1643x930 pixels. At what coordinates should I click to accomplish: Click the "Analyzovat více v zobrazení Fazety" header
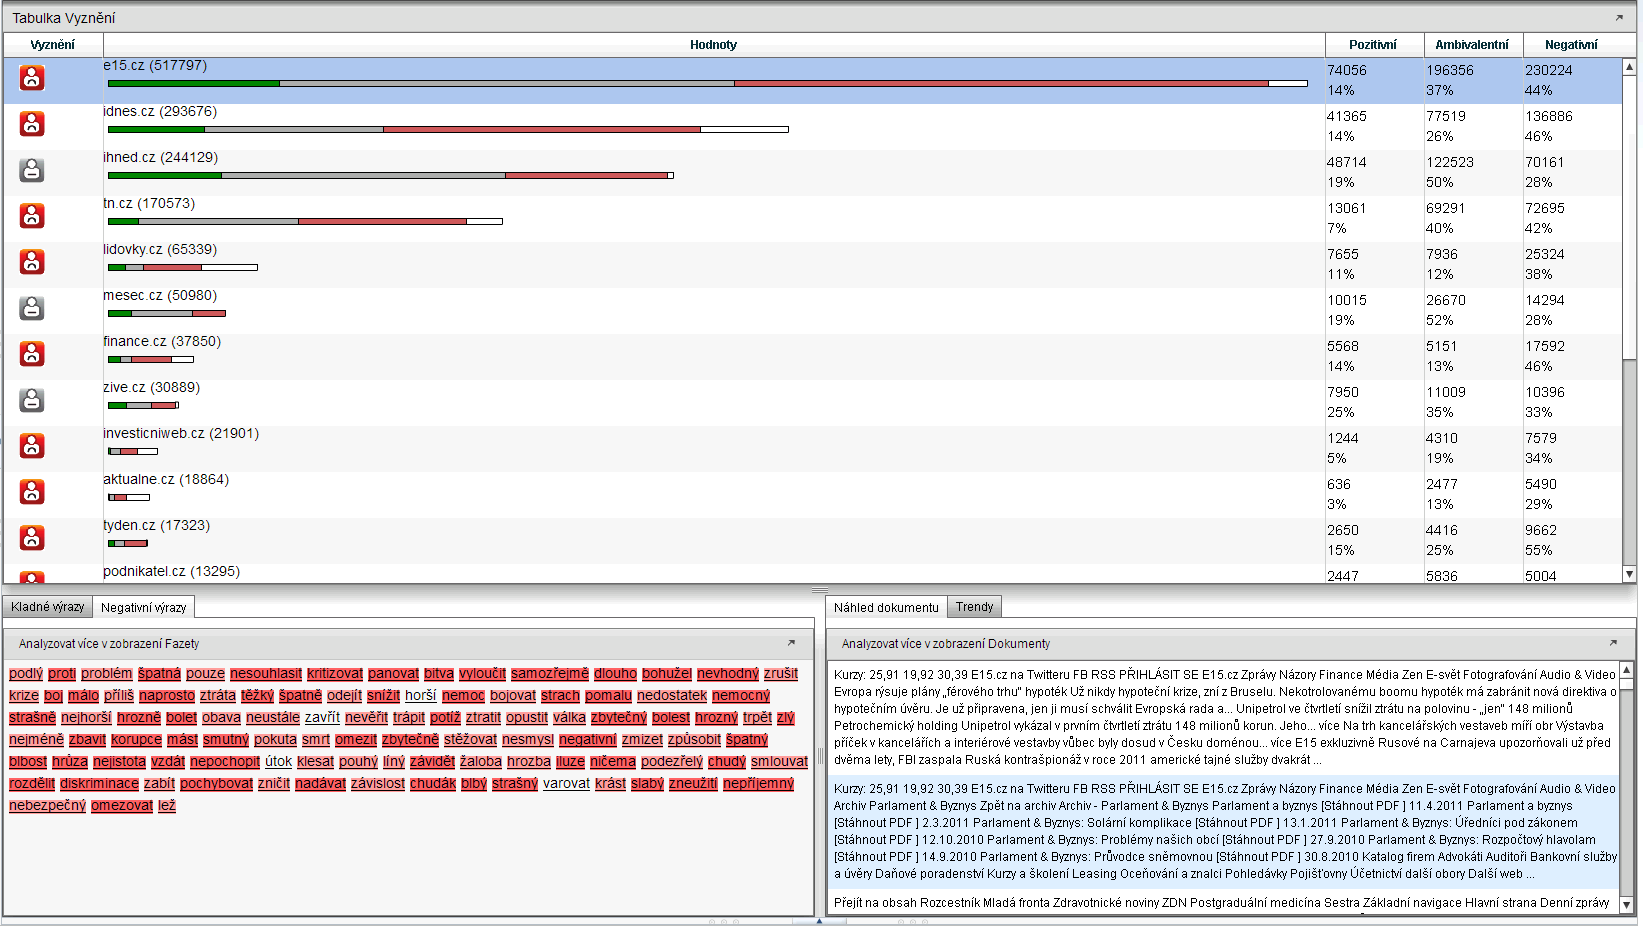point(109,644)
